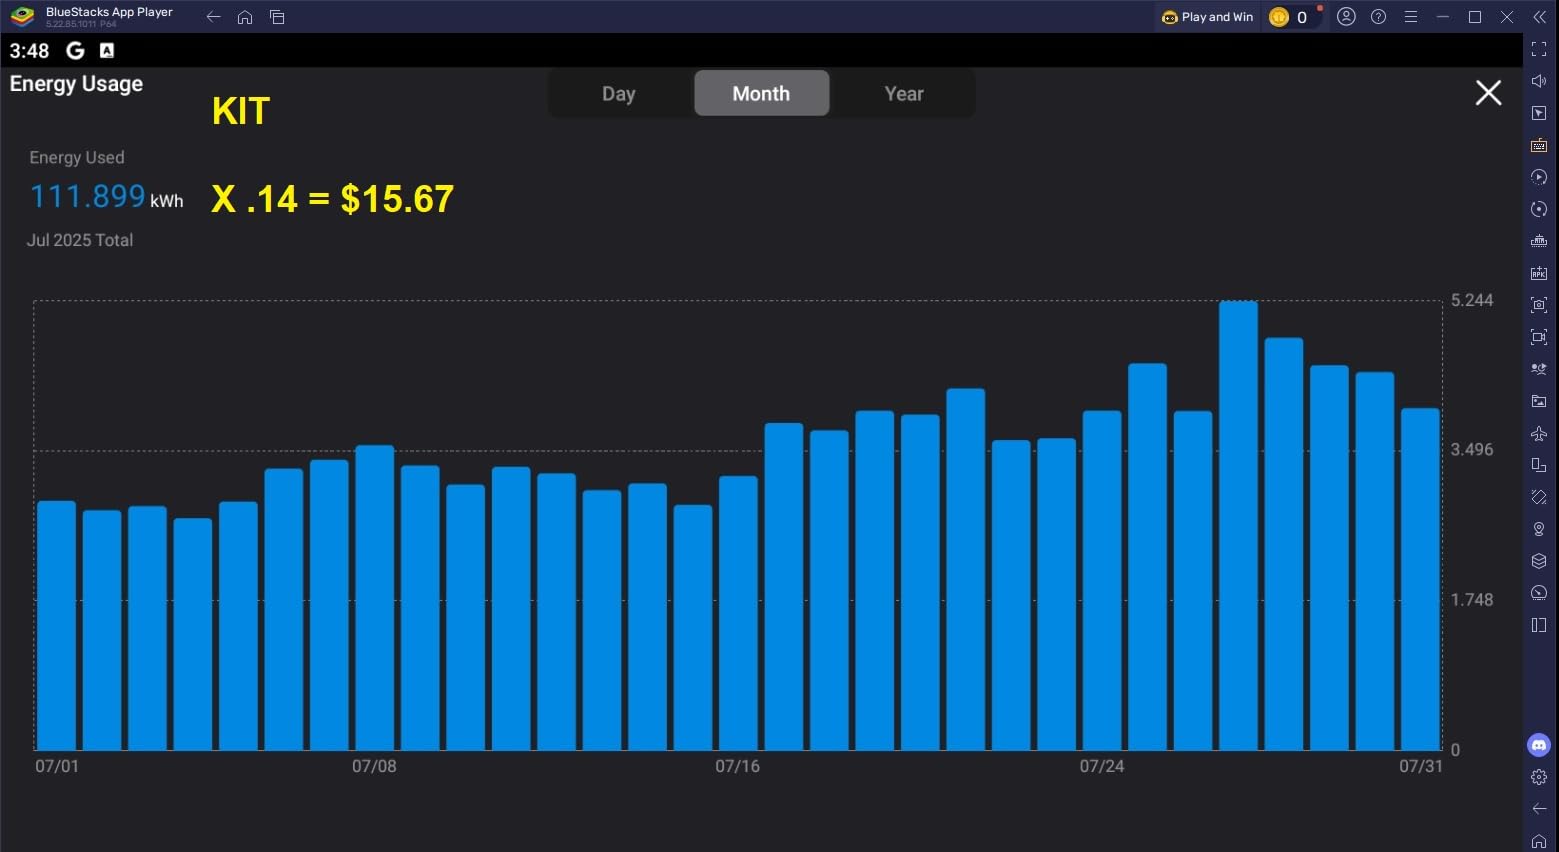1559x852 pixels.
Task: Click the first bar for 07/01
Action: click(56, 625)
